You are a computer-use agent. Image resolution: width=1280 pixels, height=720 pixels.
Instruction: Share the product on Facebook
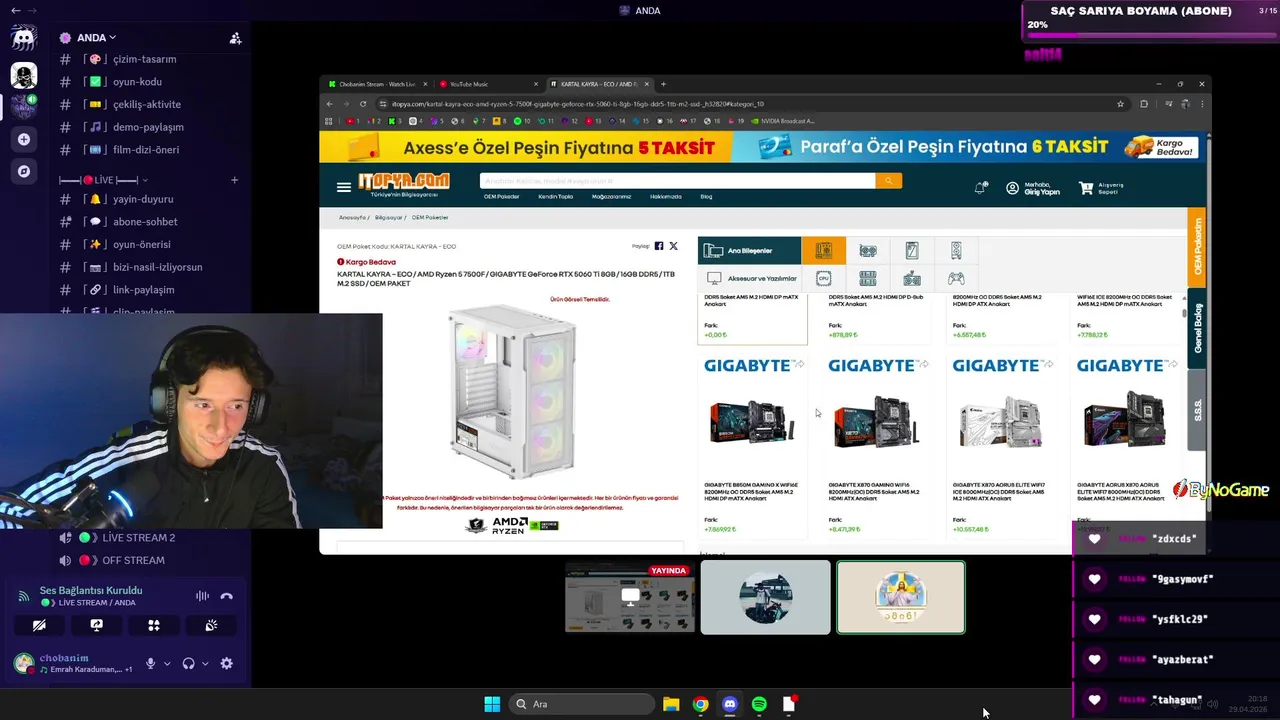click(x=658, y=246)
